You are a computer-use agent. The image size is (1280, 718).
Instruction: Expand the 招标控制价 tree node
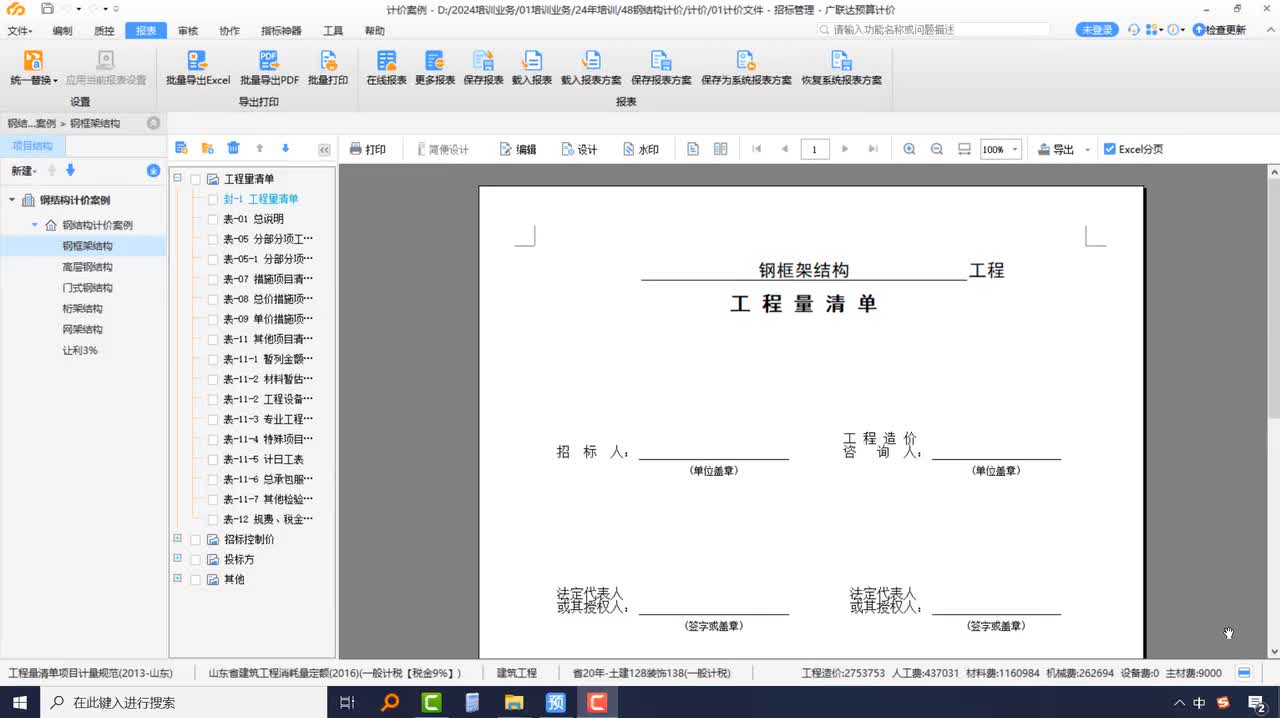(x=178, y=538)
